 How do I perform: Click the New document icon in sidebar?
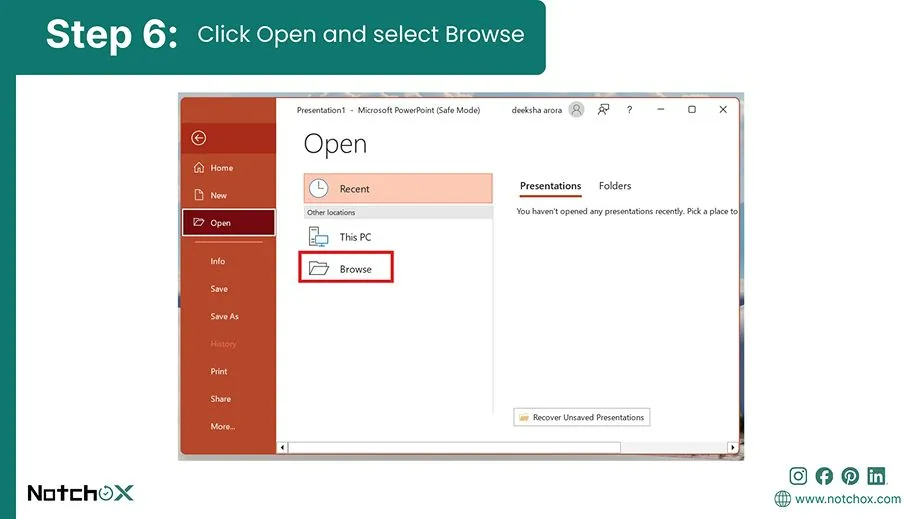tap(199, 195)
